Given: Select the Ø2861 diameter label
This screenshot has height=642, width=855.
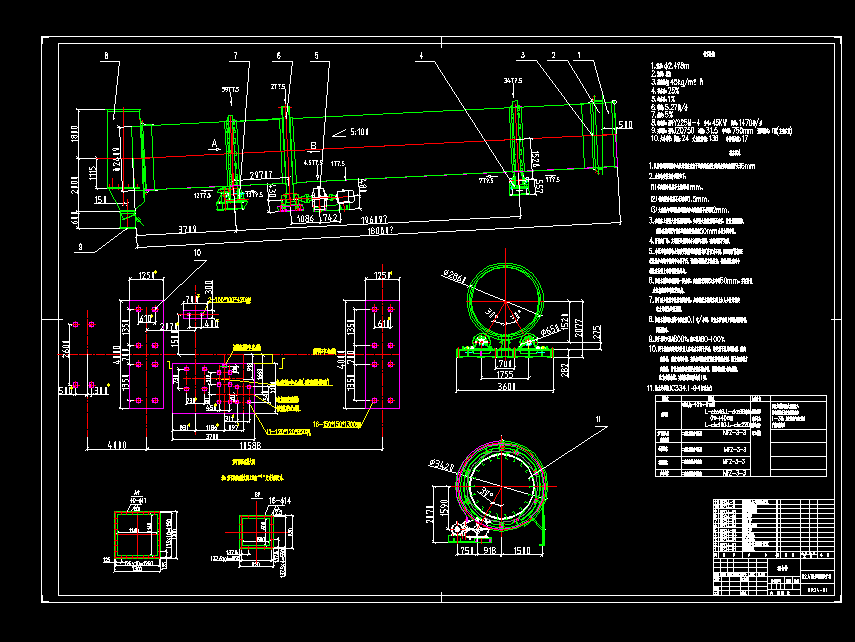Looking at the screenshot, I should click(455, 277).
